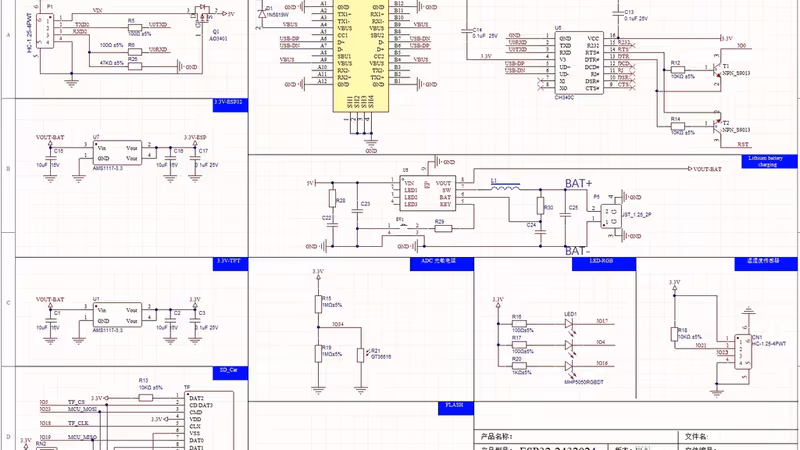
Task: Click the VOUT-BAT port in charging section
Action: [x=705, y=169]
